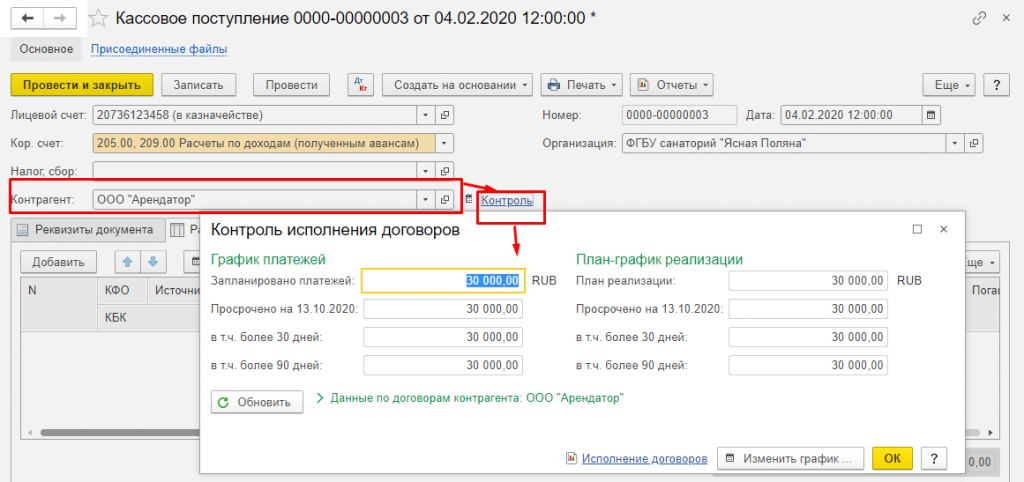The width and height of the screenshot is (1024, 482).
Task: Add document to favorites with star icon
Action: (x=99, y=19)
